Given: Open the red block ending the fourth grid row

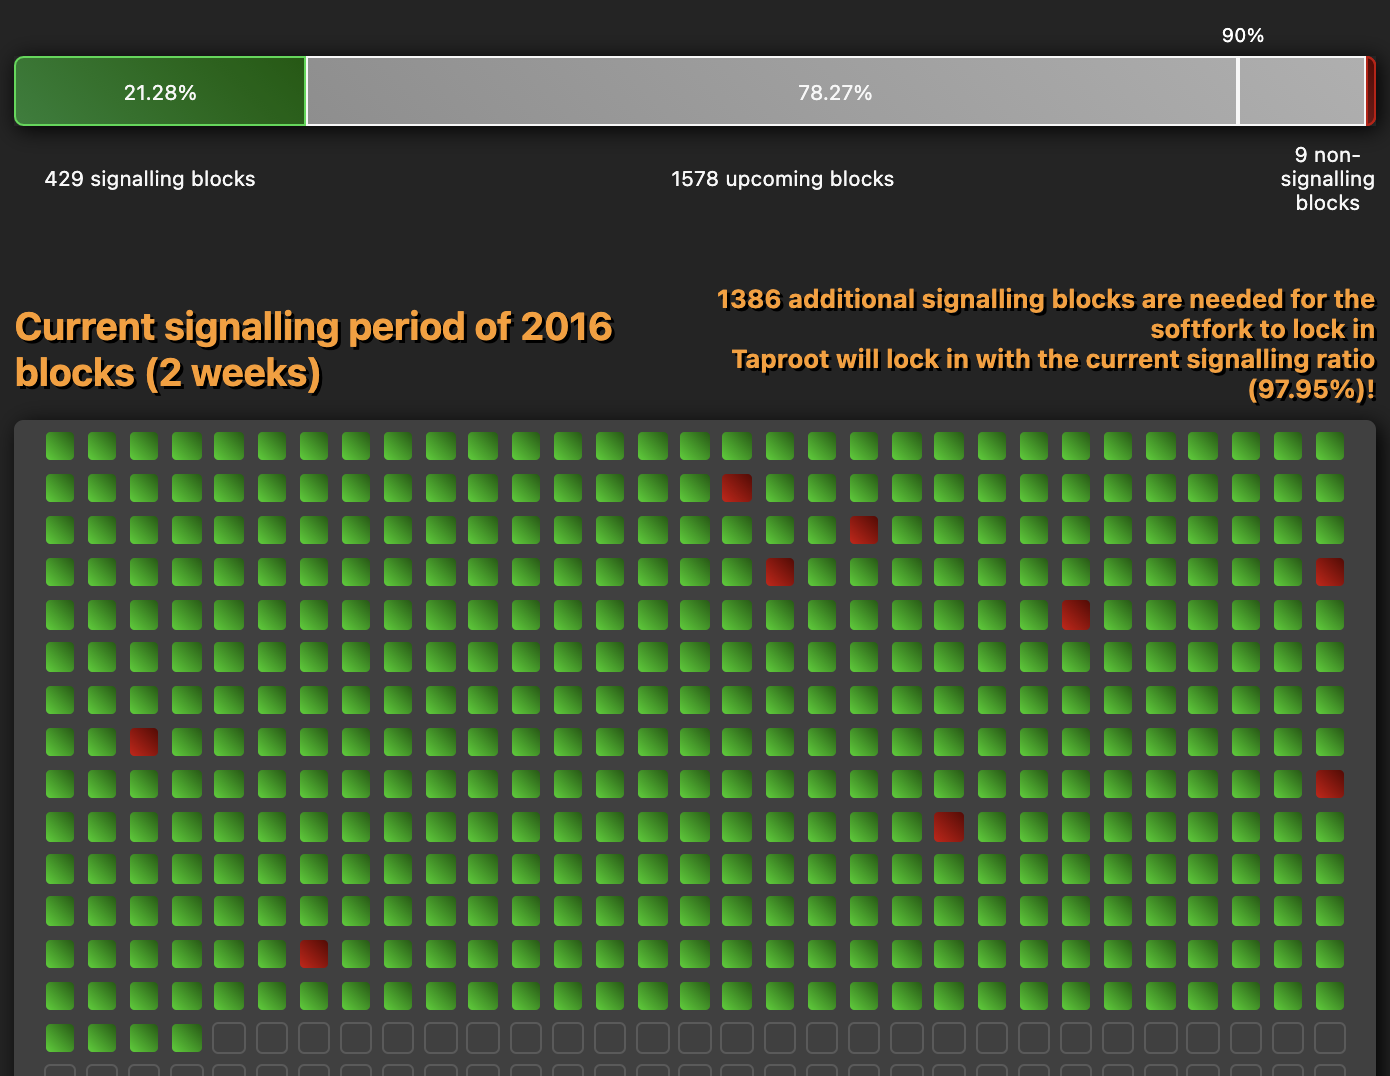Looking at the screenshot, I should pos(1330,572).
